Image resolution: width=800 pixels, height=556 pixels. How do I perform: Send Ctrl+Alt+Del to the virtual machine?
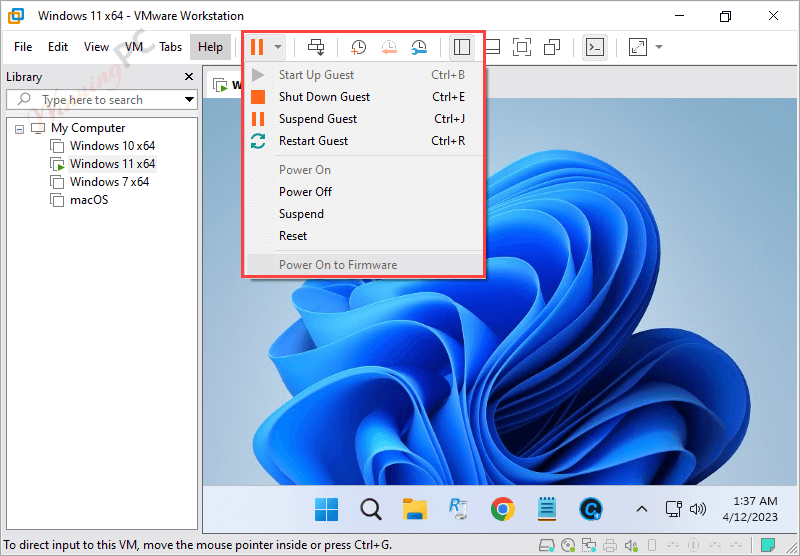pyautogui.click(x=316, y=47)
